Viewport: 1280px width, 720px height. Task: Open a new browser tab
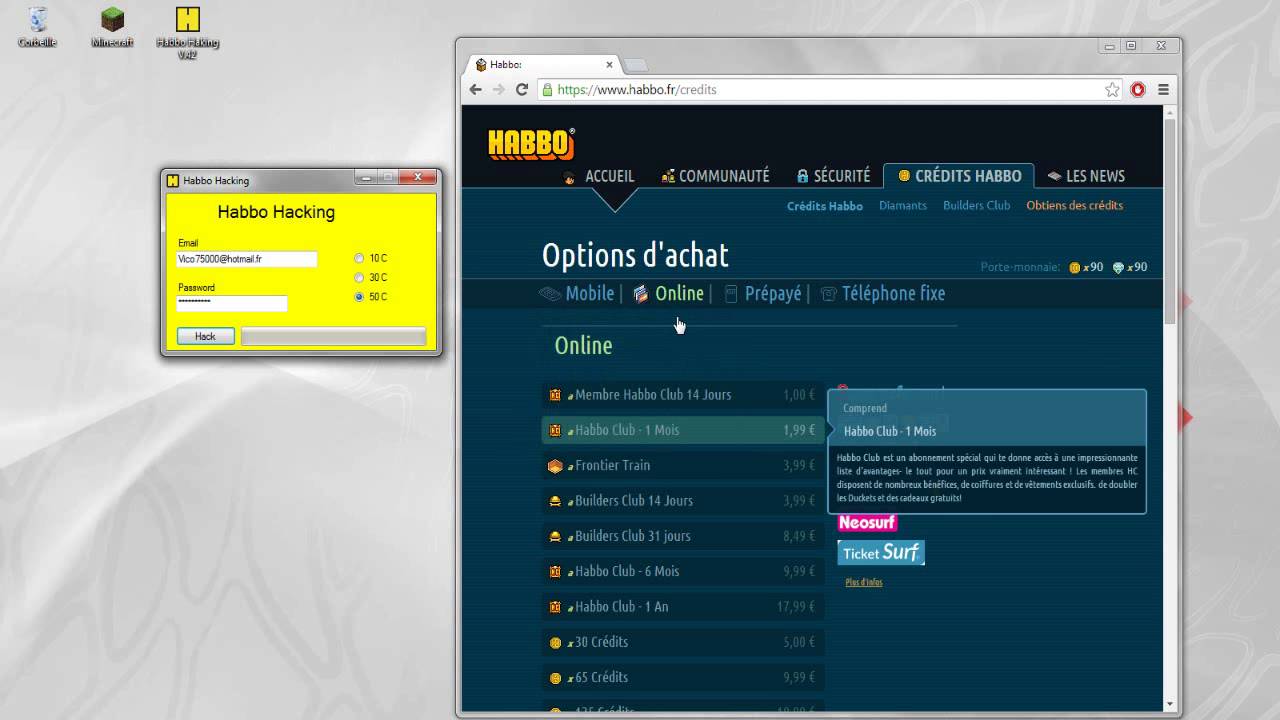coord(635,65)
